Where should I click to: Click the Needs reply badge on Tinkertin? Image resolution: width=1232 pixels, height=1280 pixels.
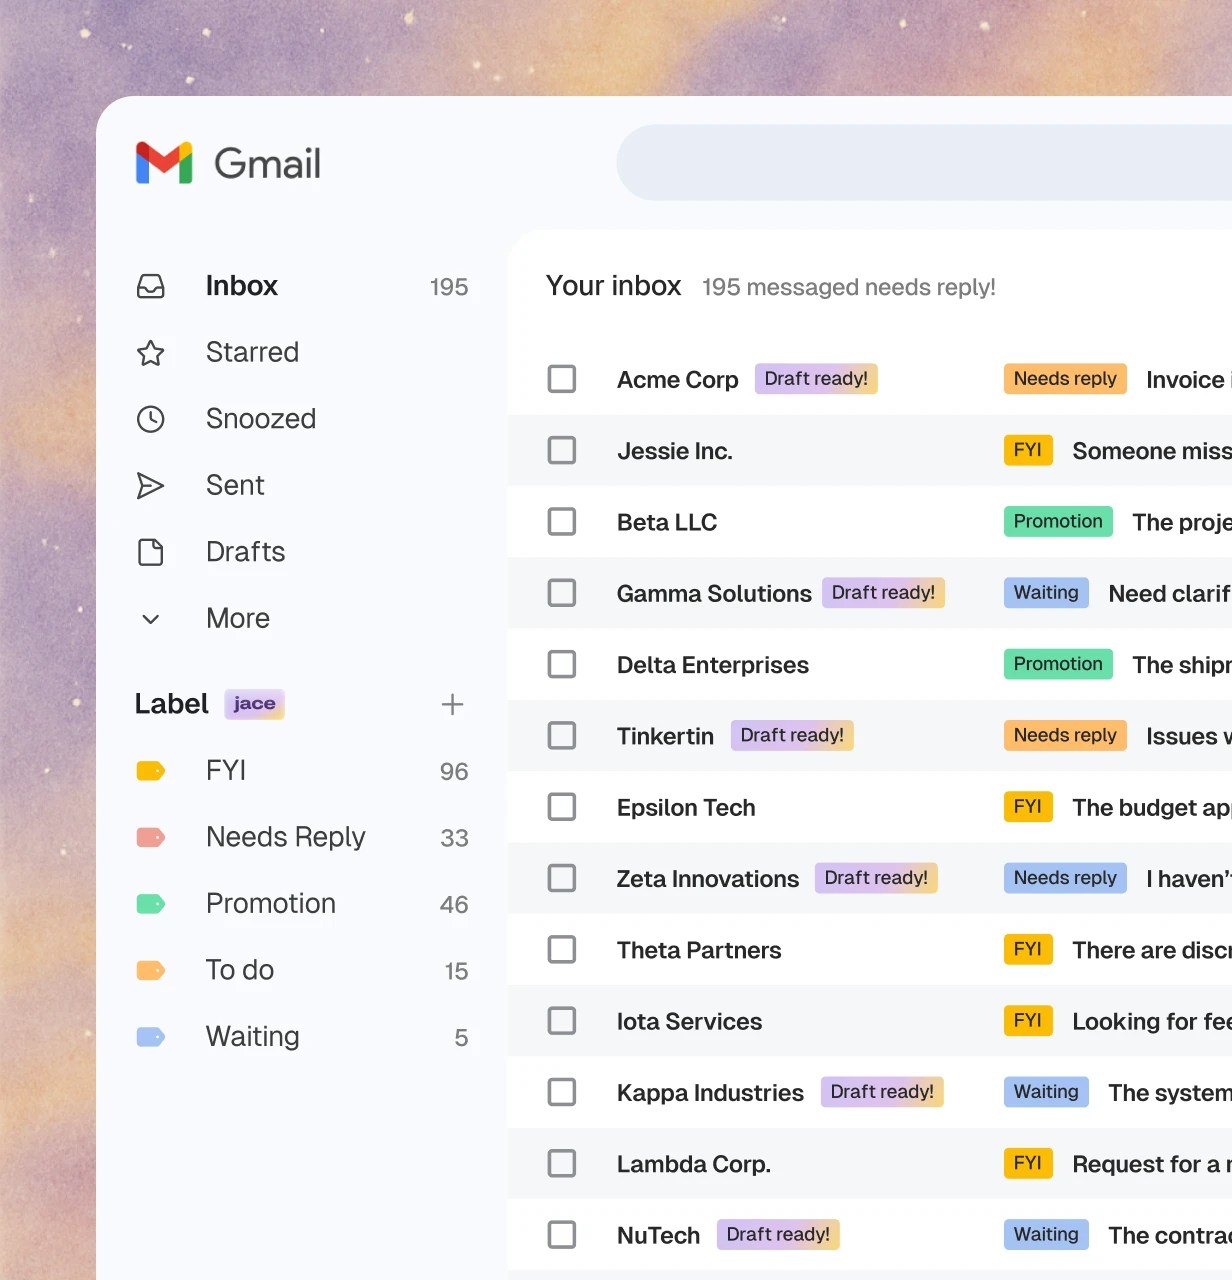1064,735
